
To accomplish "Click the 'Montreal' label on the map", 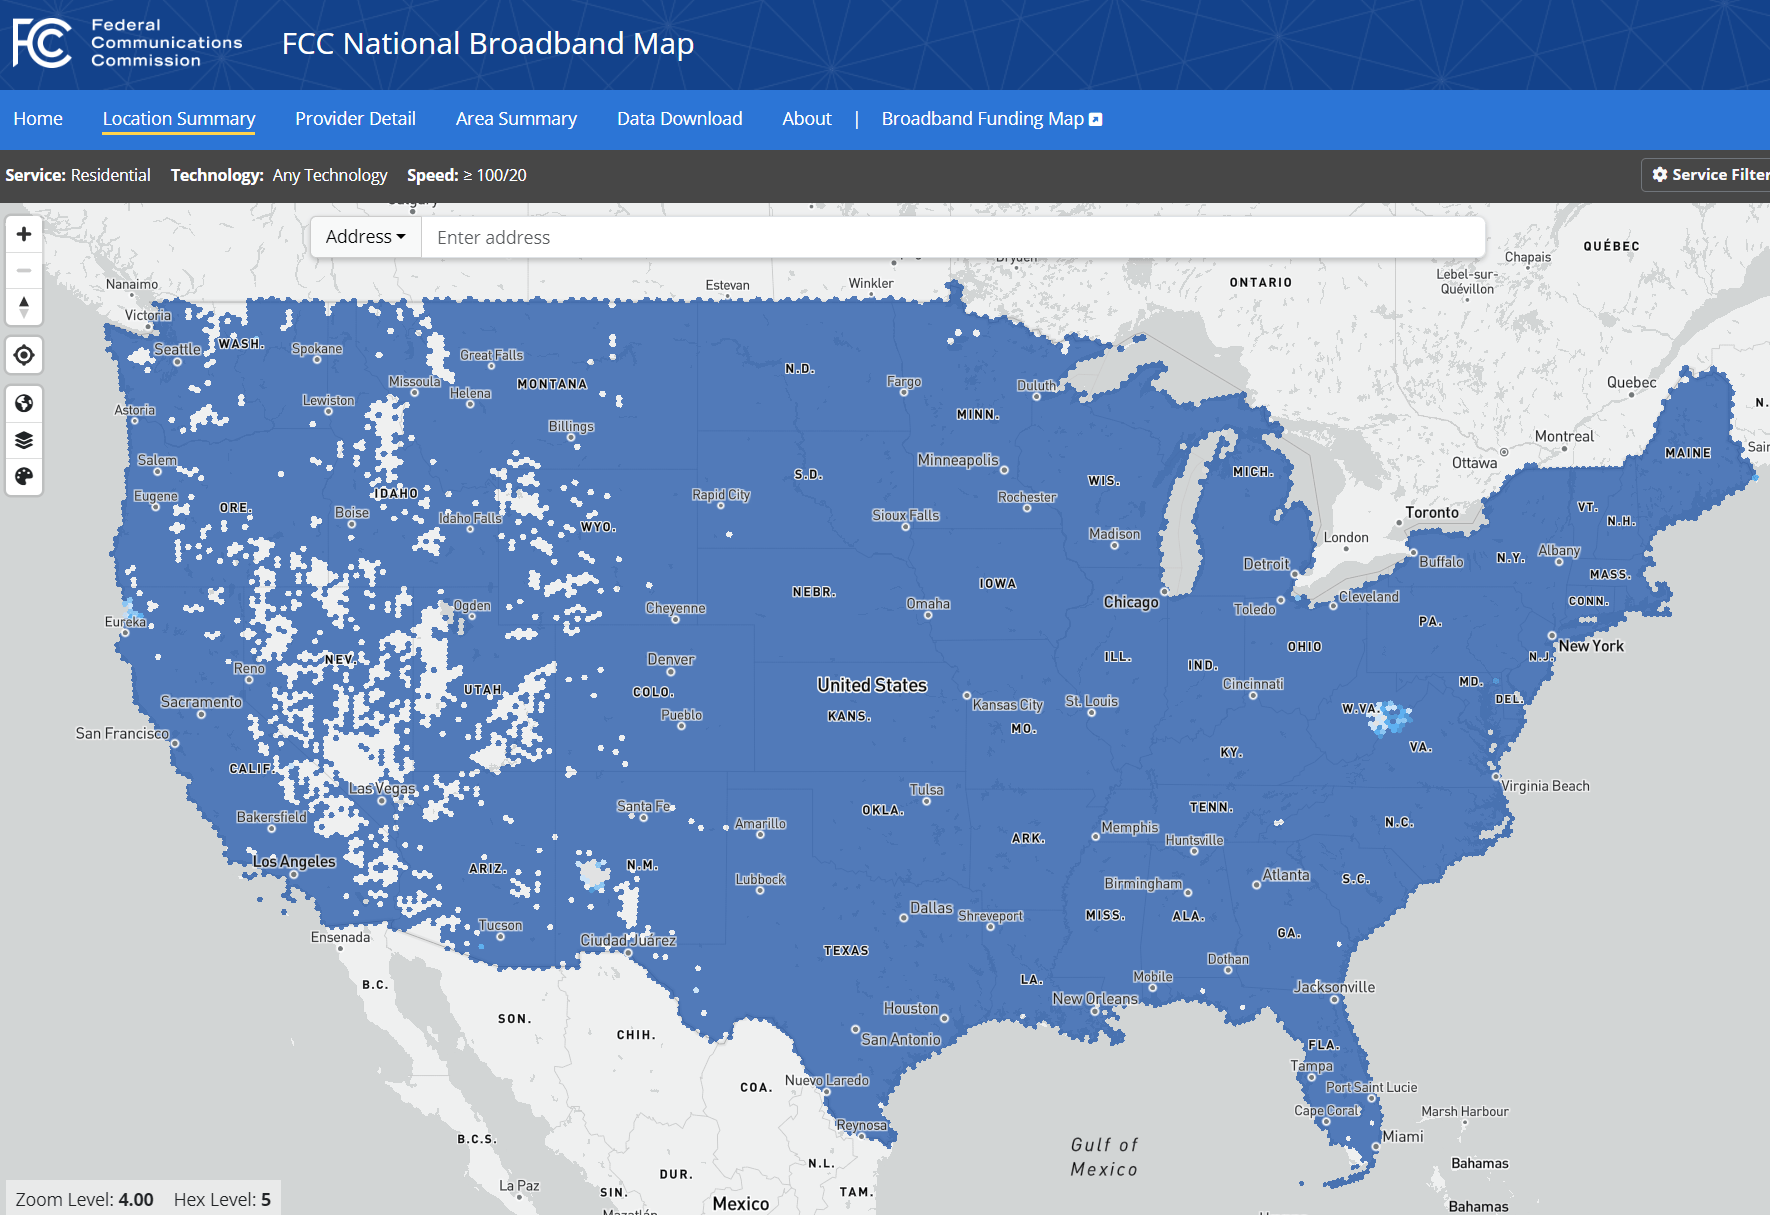I will [1565, 436].
